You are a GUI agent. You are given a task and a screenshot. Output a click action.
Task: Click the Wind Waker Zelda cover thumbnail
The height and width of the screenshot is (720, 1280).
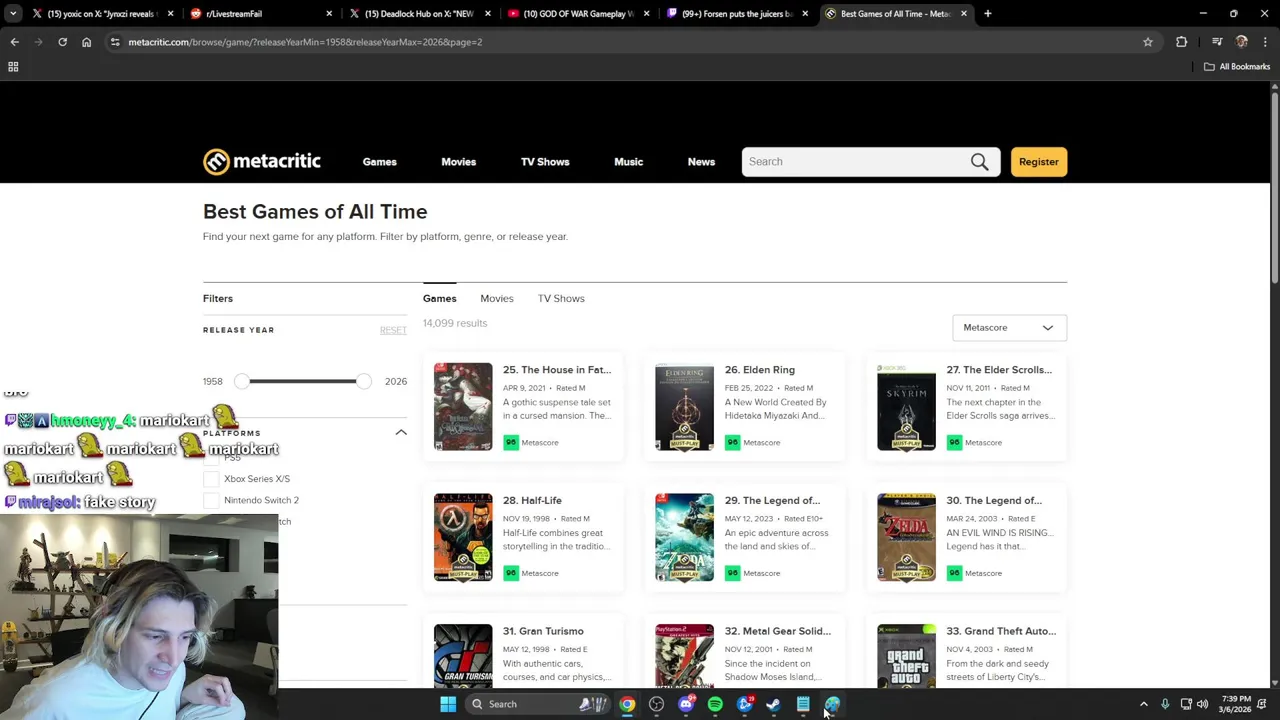point(906,538)
